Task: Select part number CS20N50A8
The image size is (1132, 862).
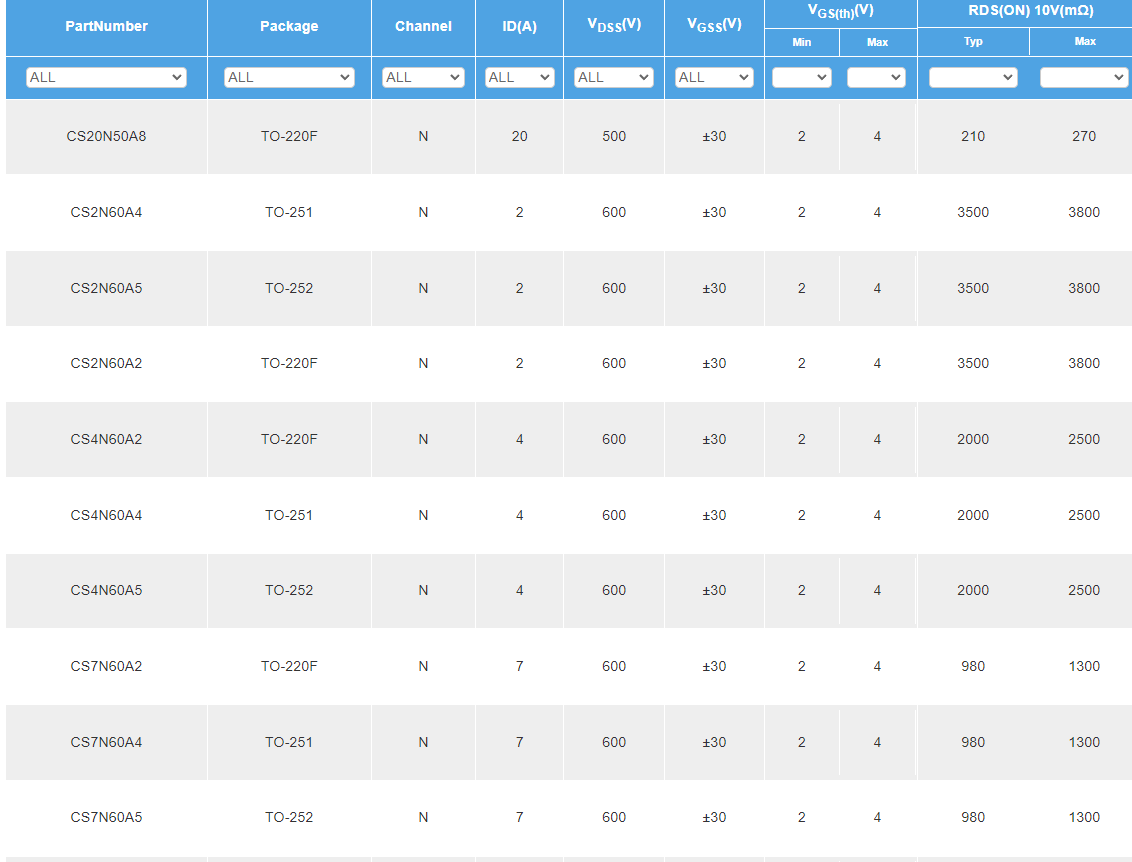Action: pyautogui.click(x=106, y=136)
